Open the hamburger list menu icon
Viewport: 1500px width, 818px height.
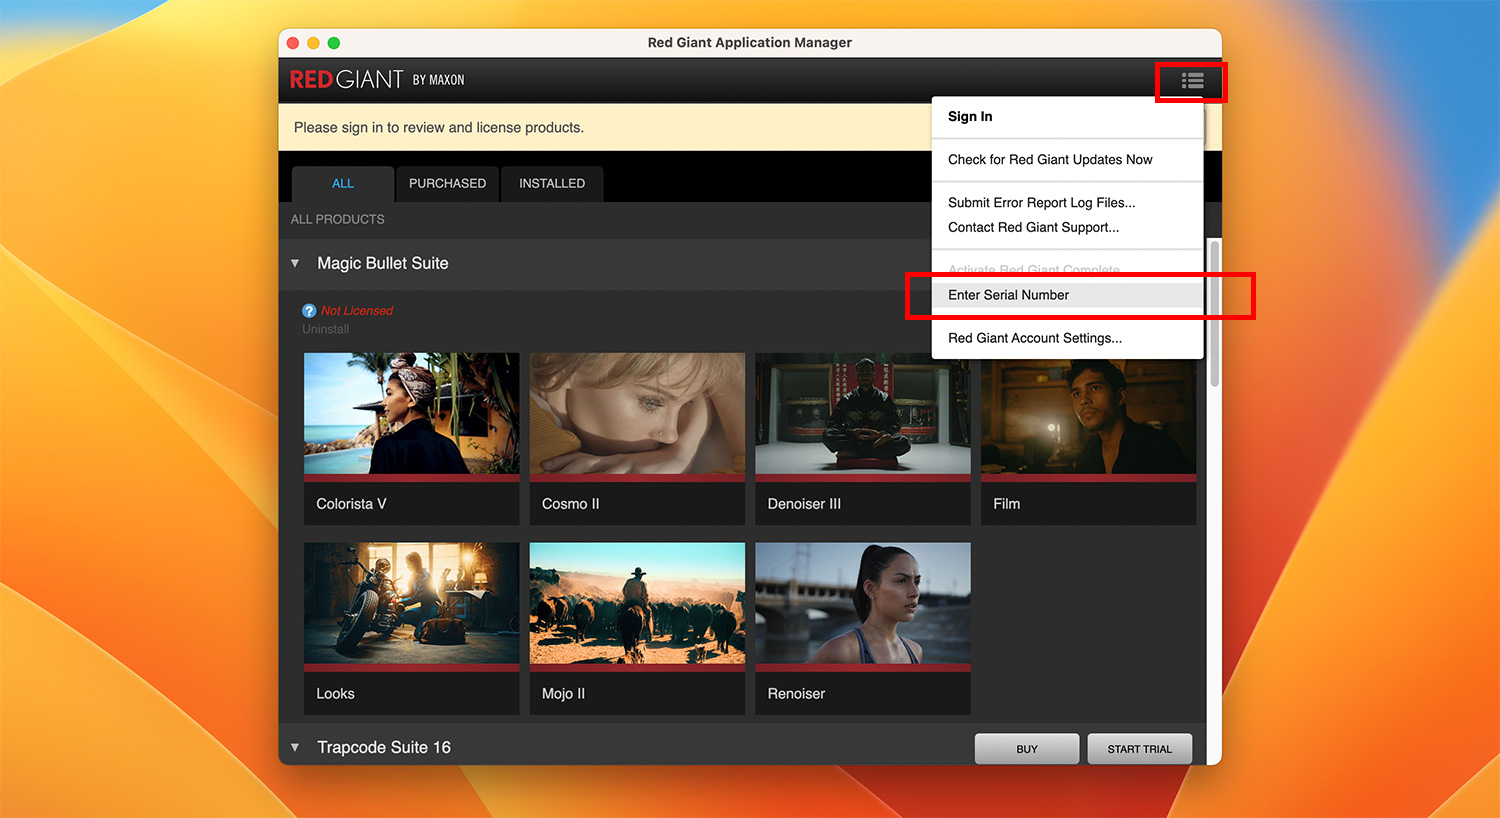point(1192,81)
